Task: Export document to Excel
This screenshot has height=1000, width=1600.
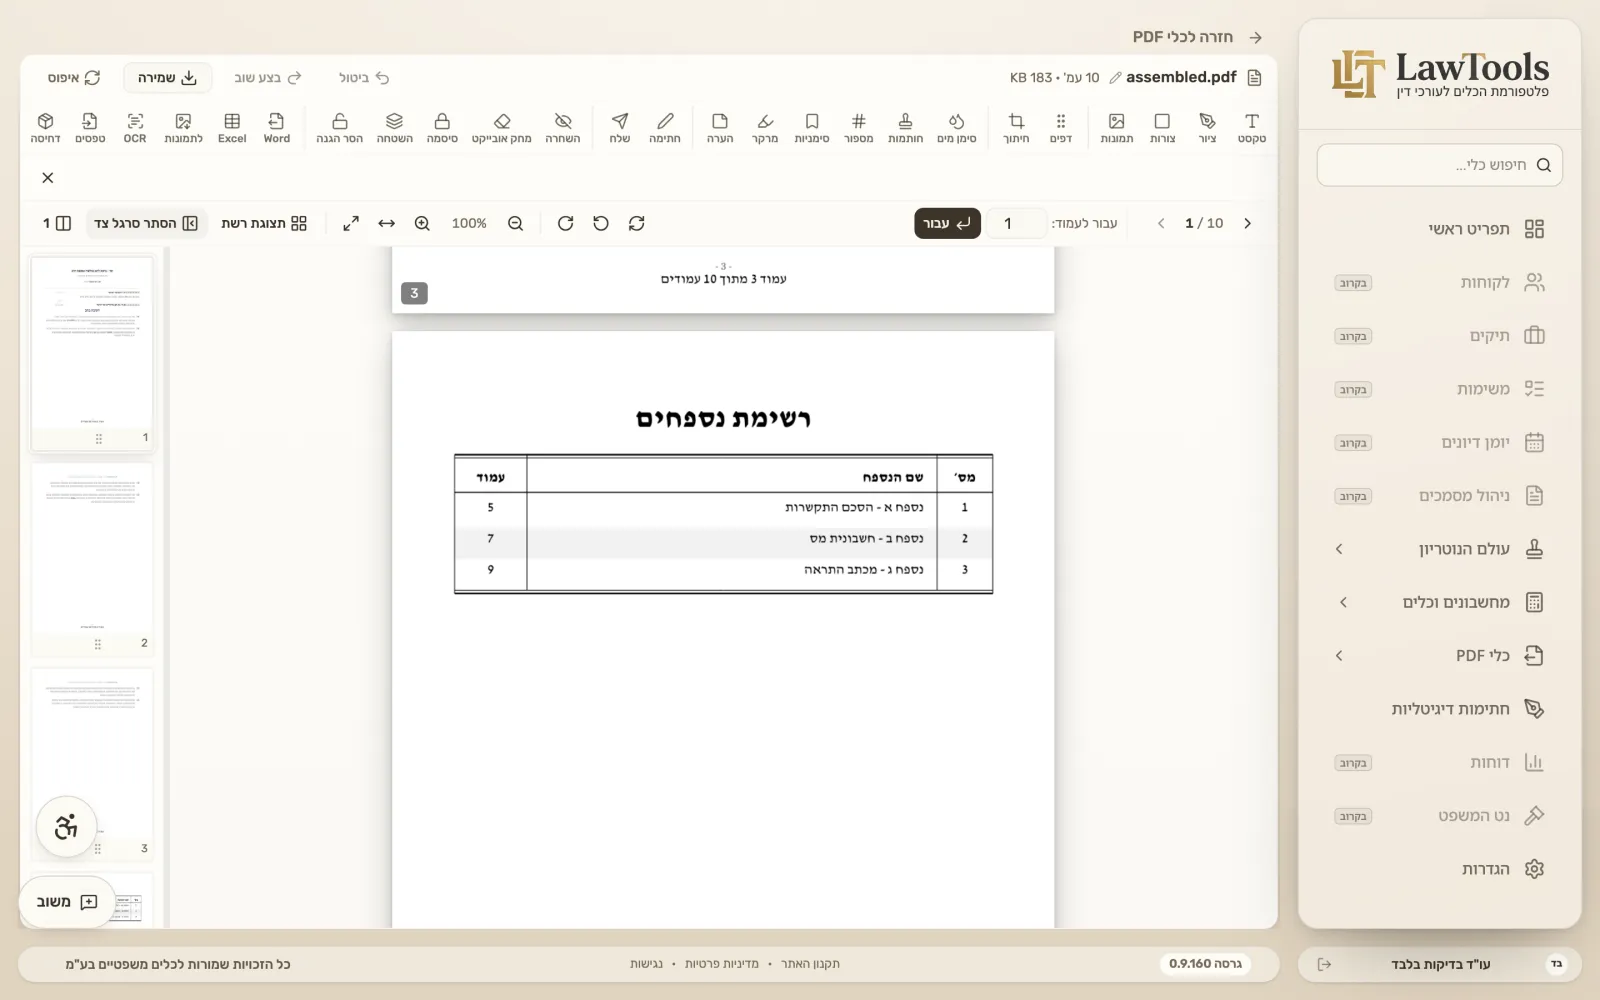Action: (232, 128)
